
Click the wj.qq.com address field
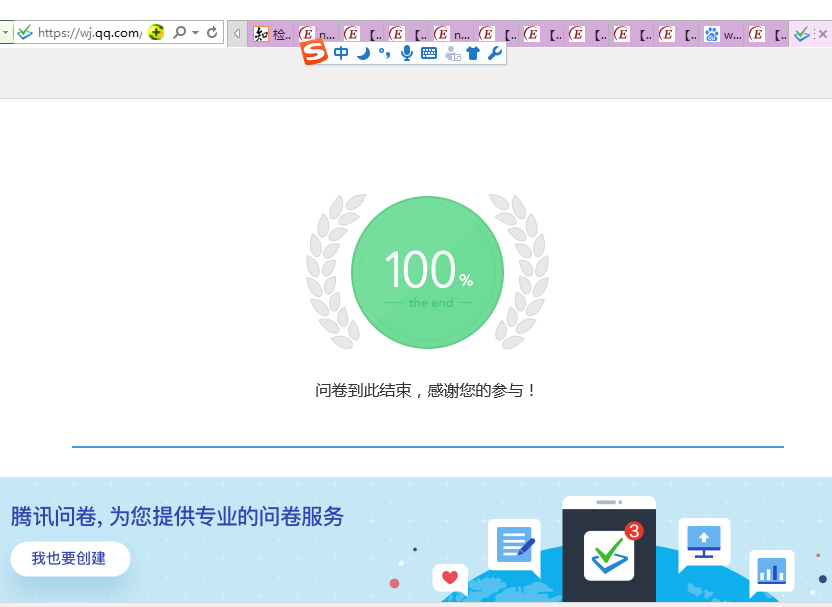tap(88, 32)
